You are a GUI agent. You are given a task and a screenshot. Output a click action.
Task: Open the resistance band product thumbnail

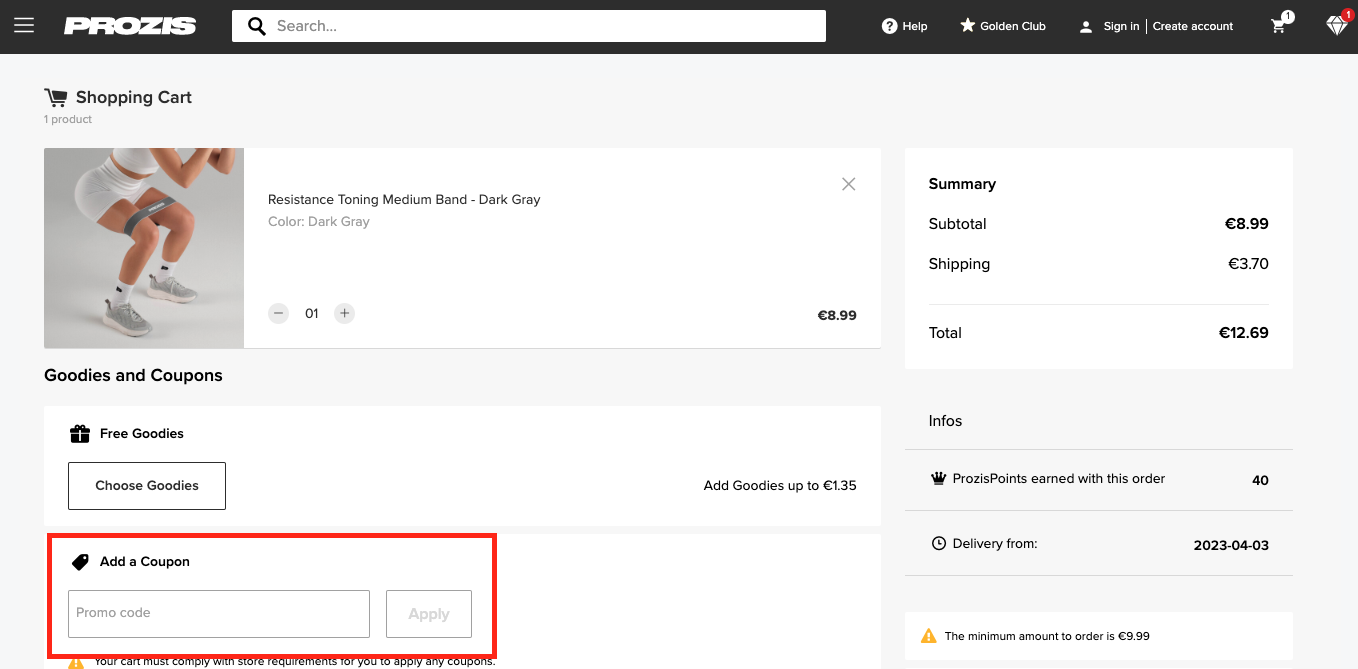pyautogui.click(x=144, y=248)
